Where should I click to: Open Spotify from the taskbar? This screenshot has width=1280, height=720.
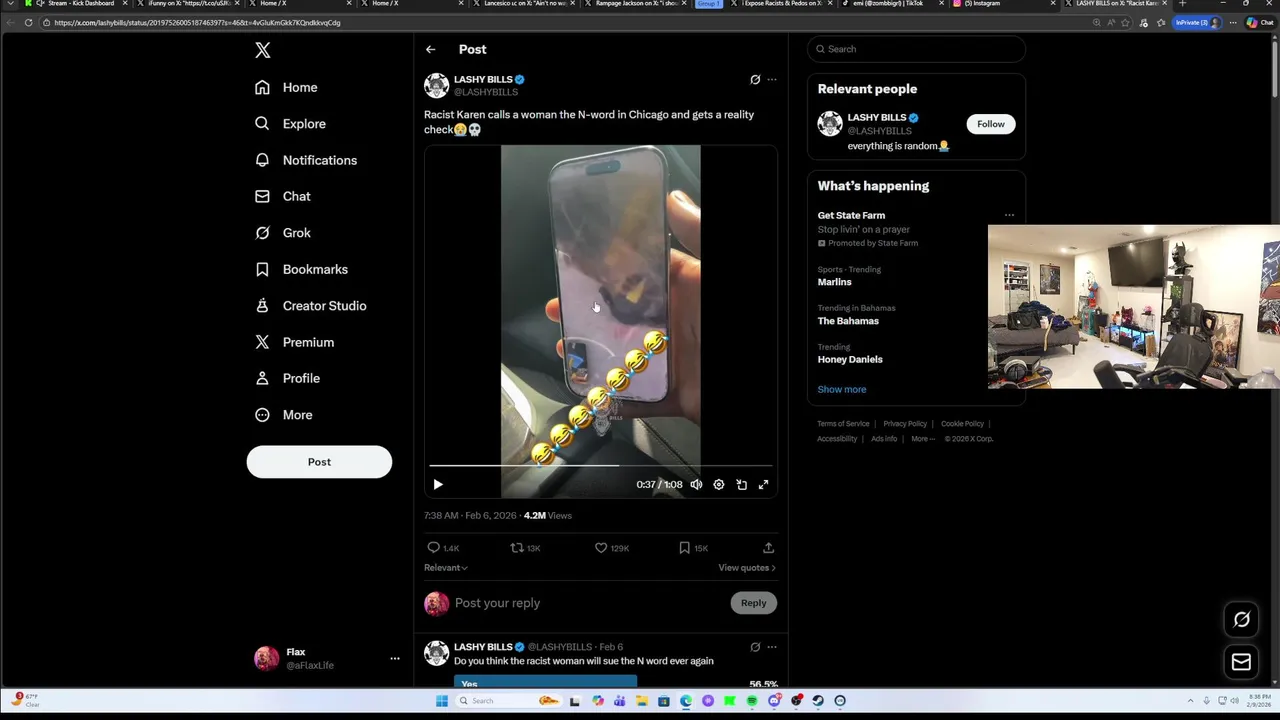click(751, 701)
